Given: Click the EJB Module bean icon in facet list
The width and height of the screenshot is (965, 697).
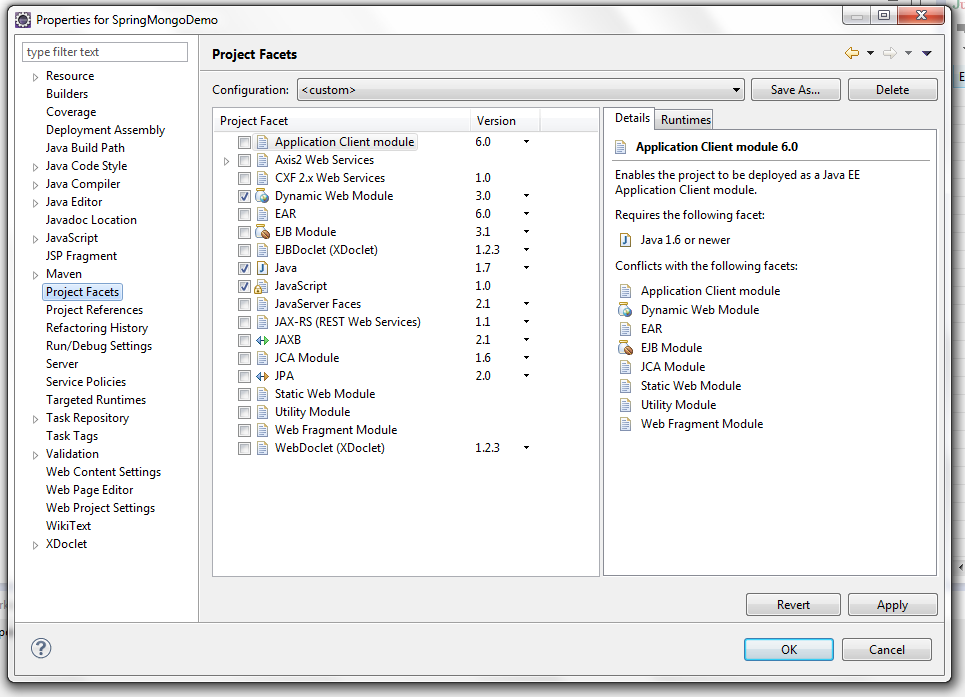Looking at the screenshot, I should (262, 232).
